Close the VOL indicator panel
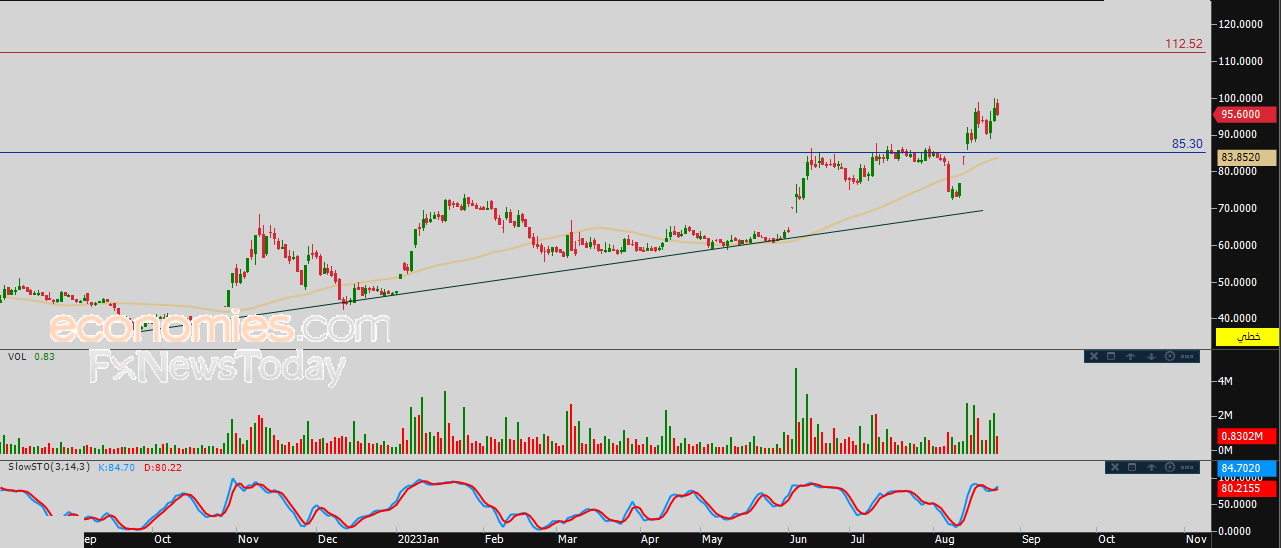Screen dimensions: 1281x548 tap(1093, 356)
